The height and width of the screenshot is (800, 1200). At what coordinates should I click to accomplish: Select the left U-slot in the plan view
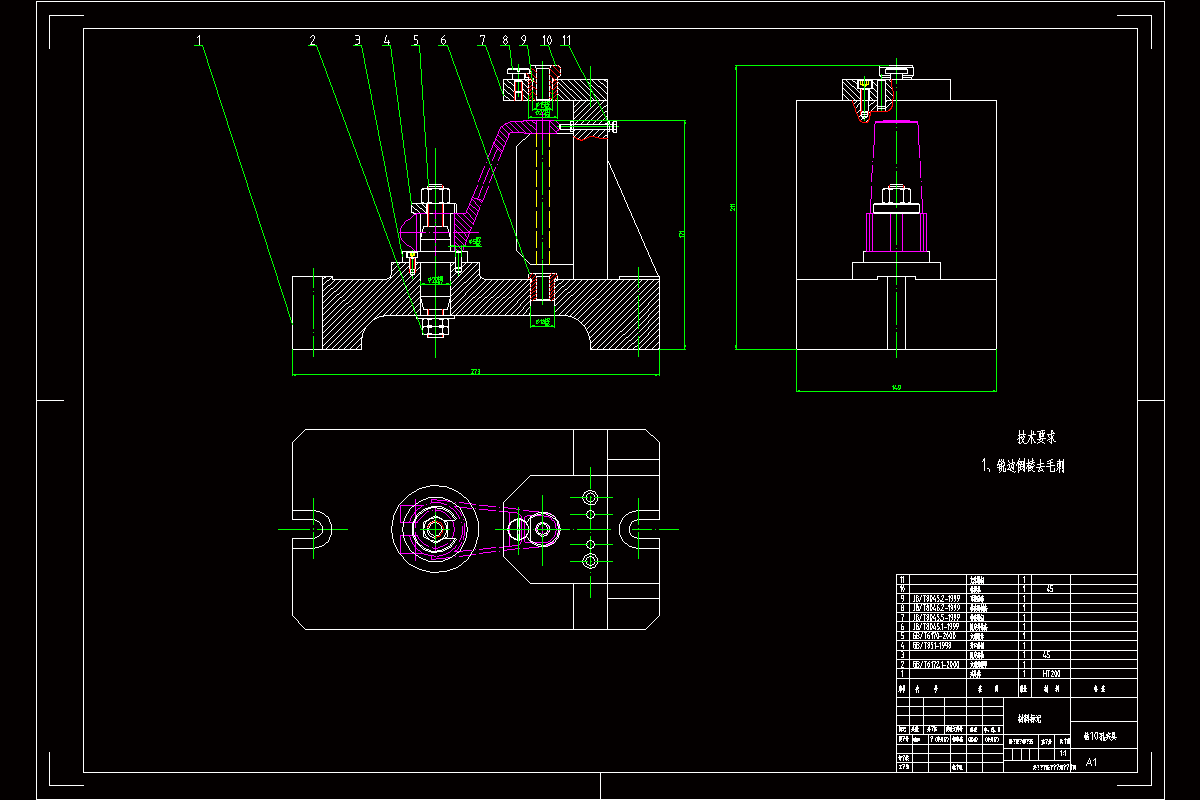pos(312,527)
